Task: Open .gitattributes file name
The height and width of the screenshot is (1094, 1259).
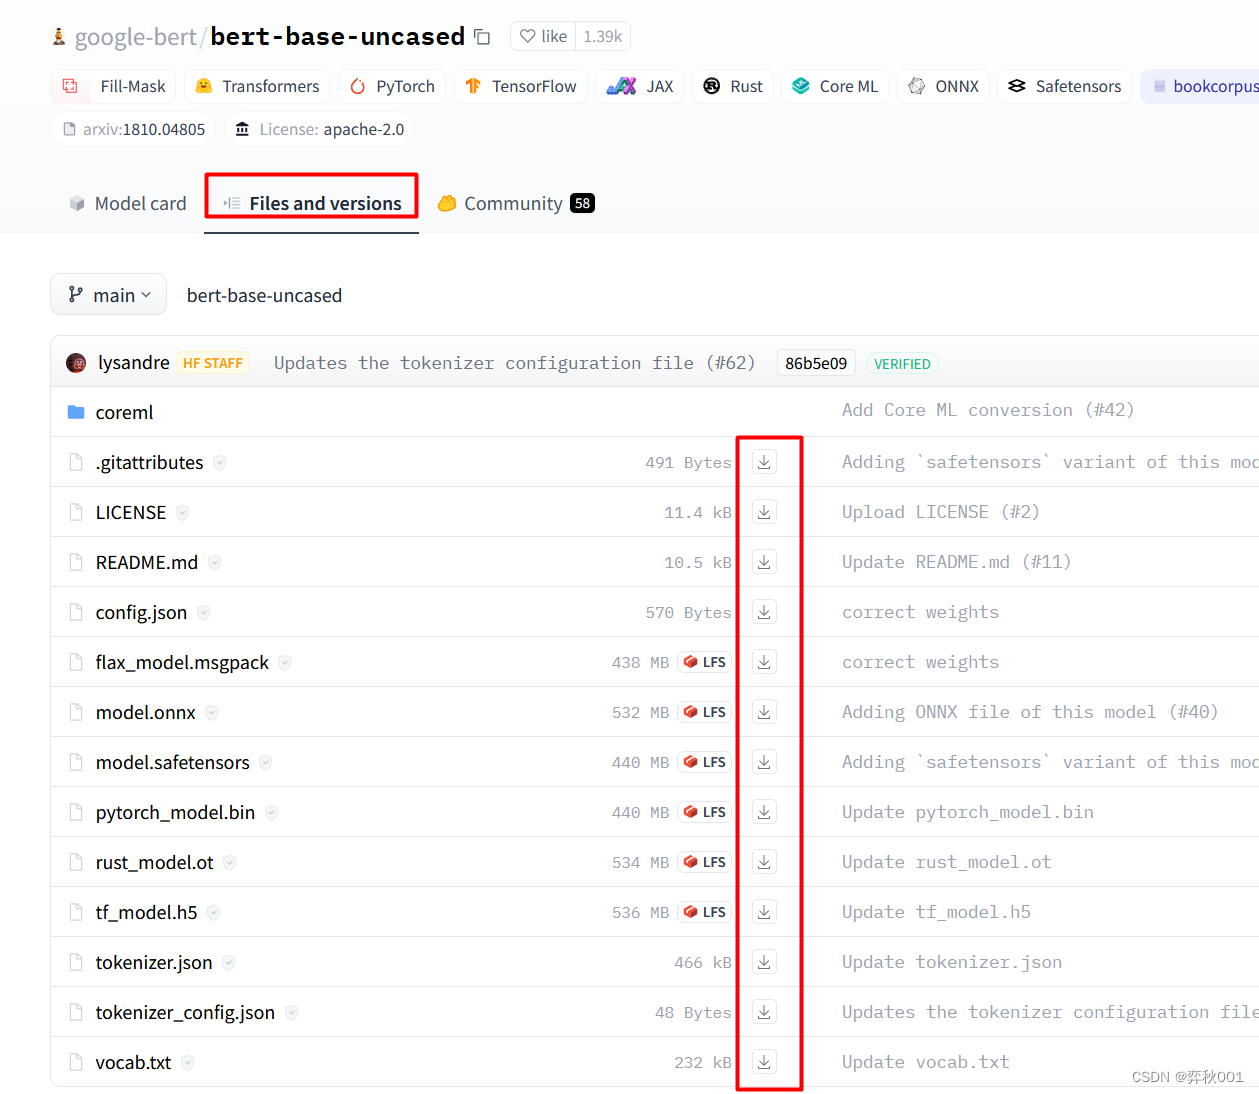Action: (x=149, y=462)
